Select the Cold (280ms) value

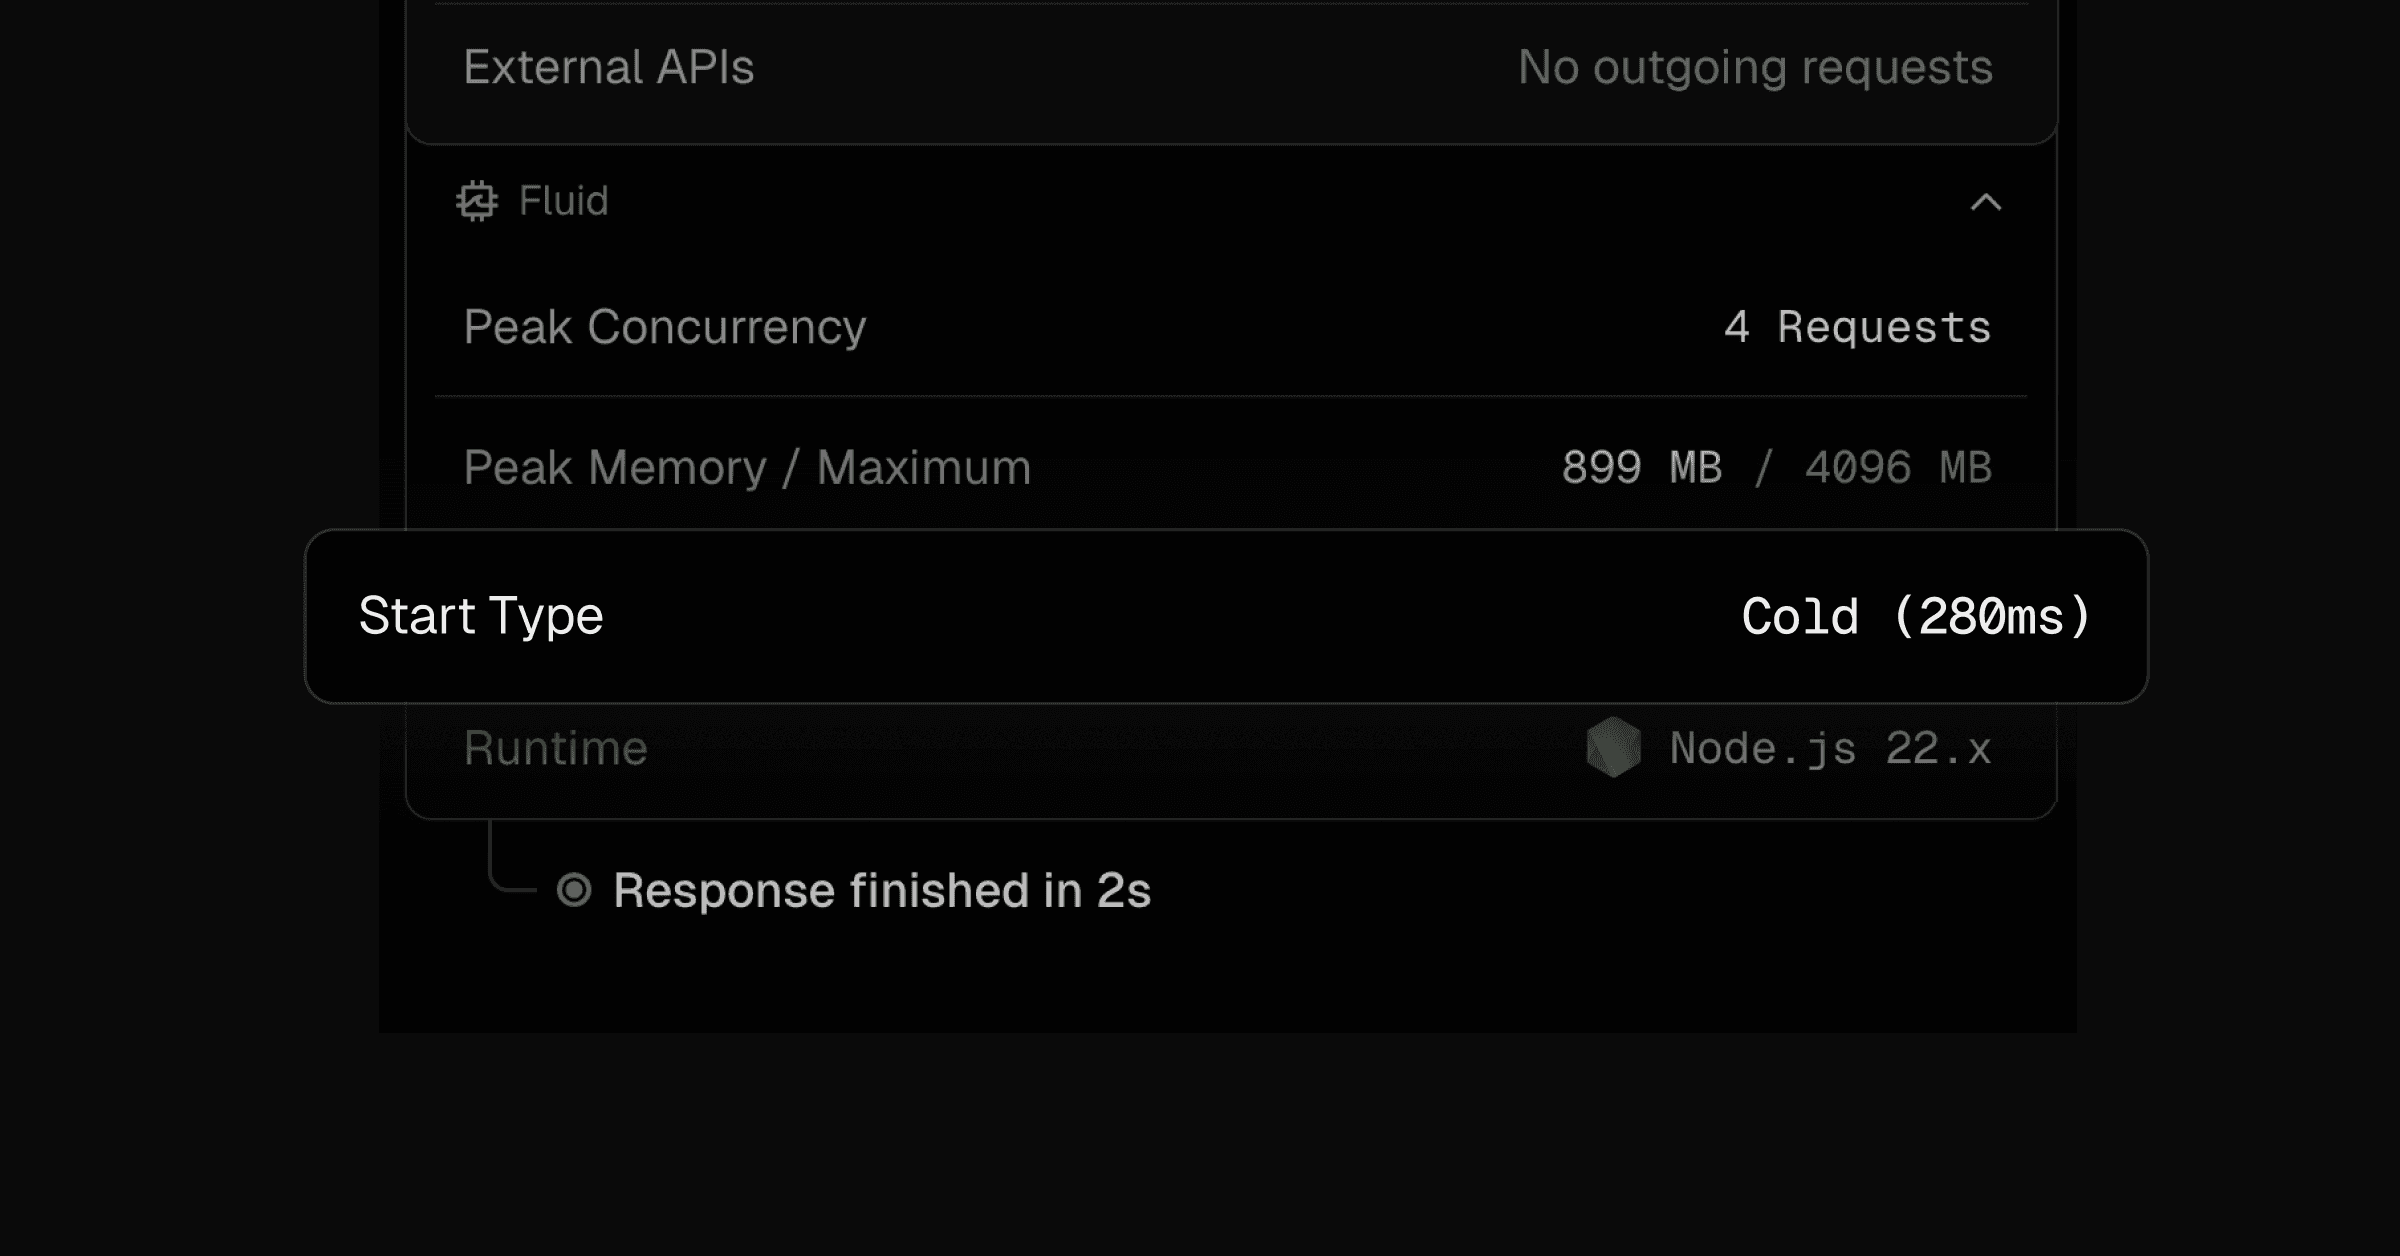point(1916,614)
